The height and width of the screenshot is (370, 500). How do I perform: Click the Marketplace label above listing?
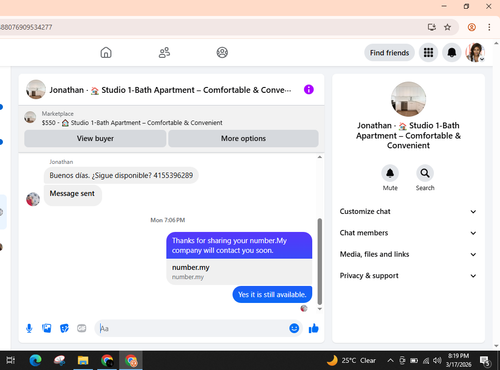pos(58,114)
